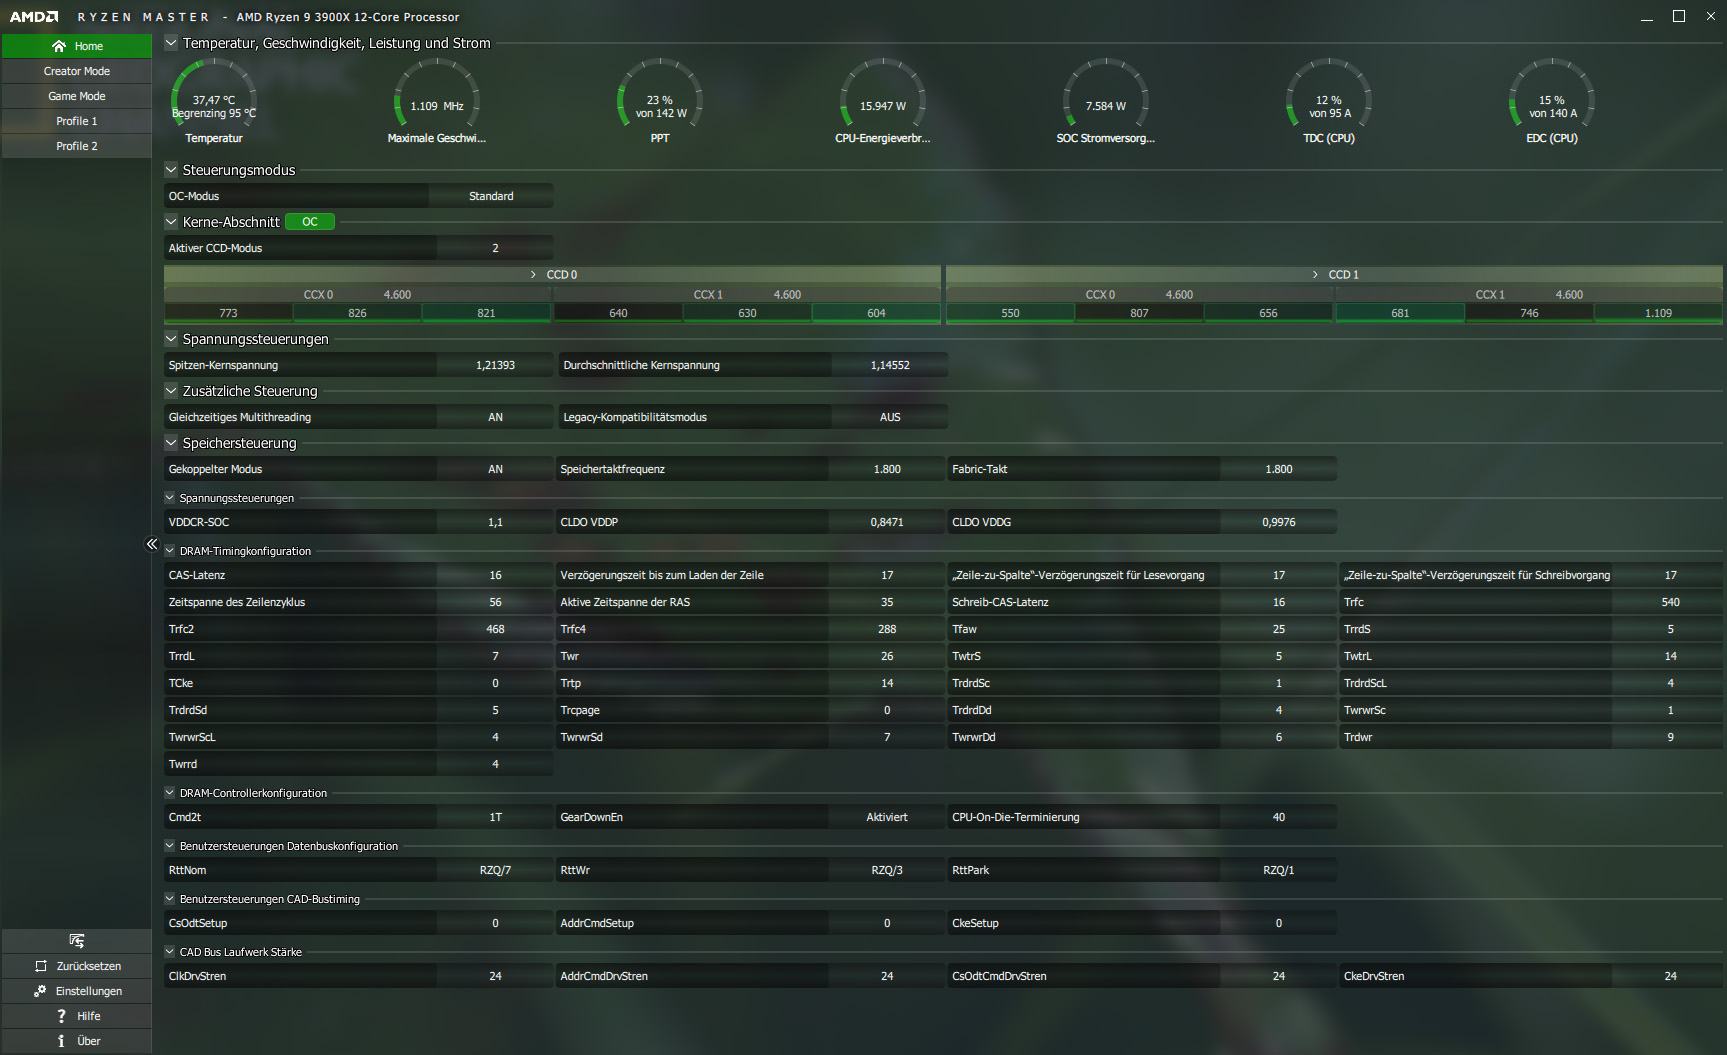
Task: Collapse Benutzersteuerungen Datenbuskonfiguration section
Action: pos(170,846)
